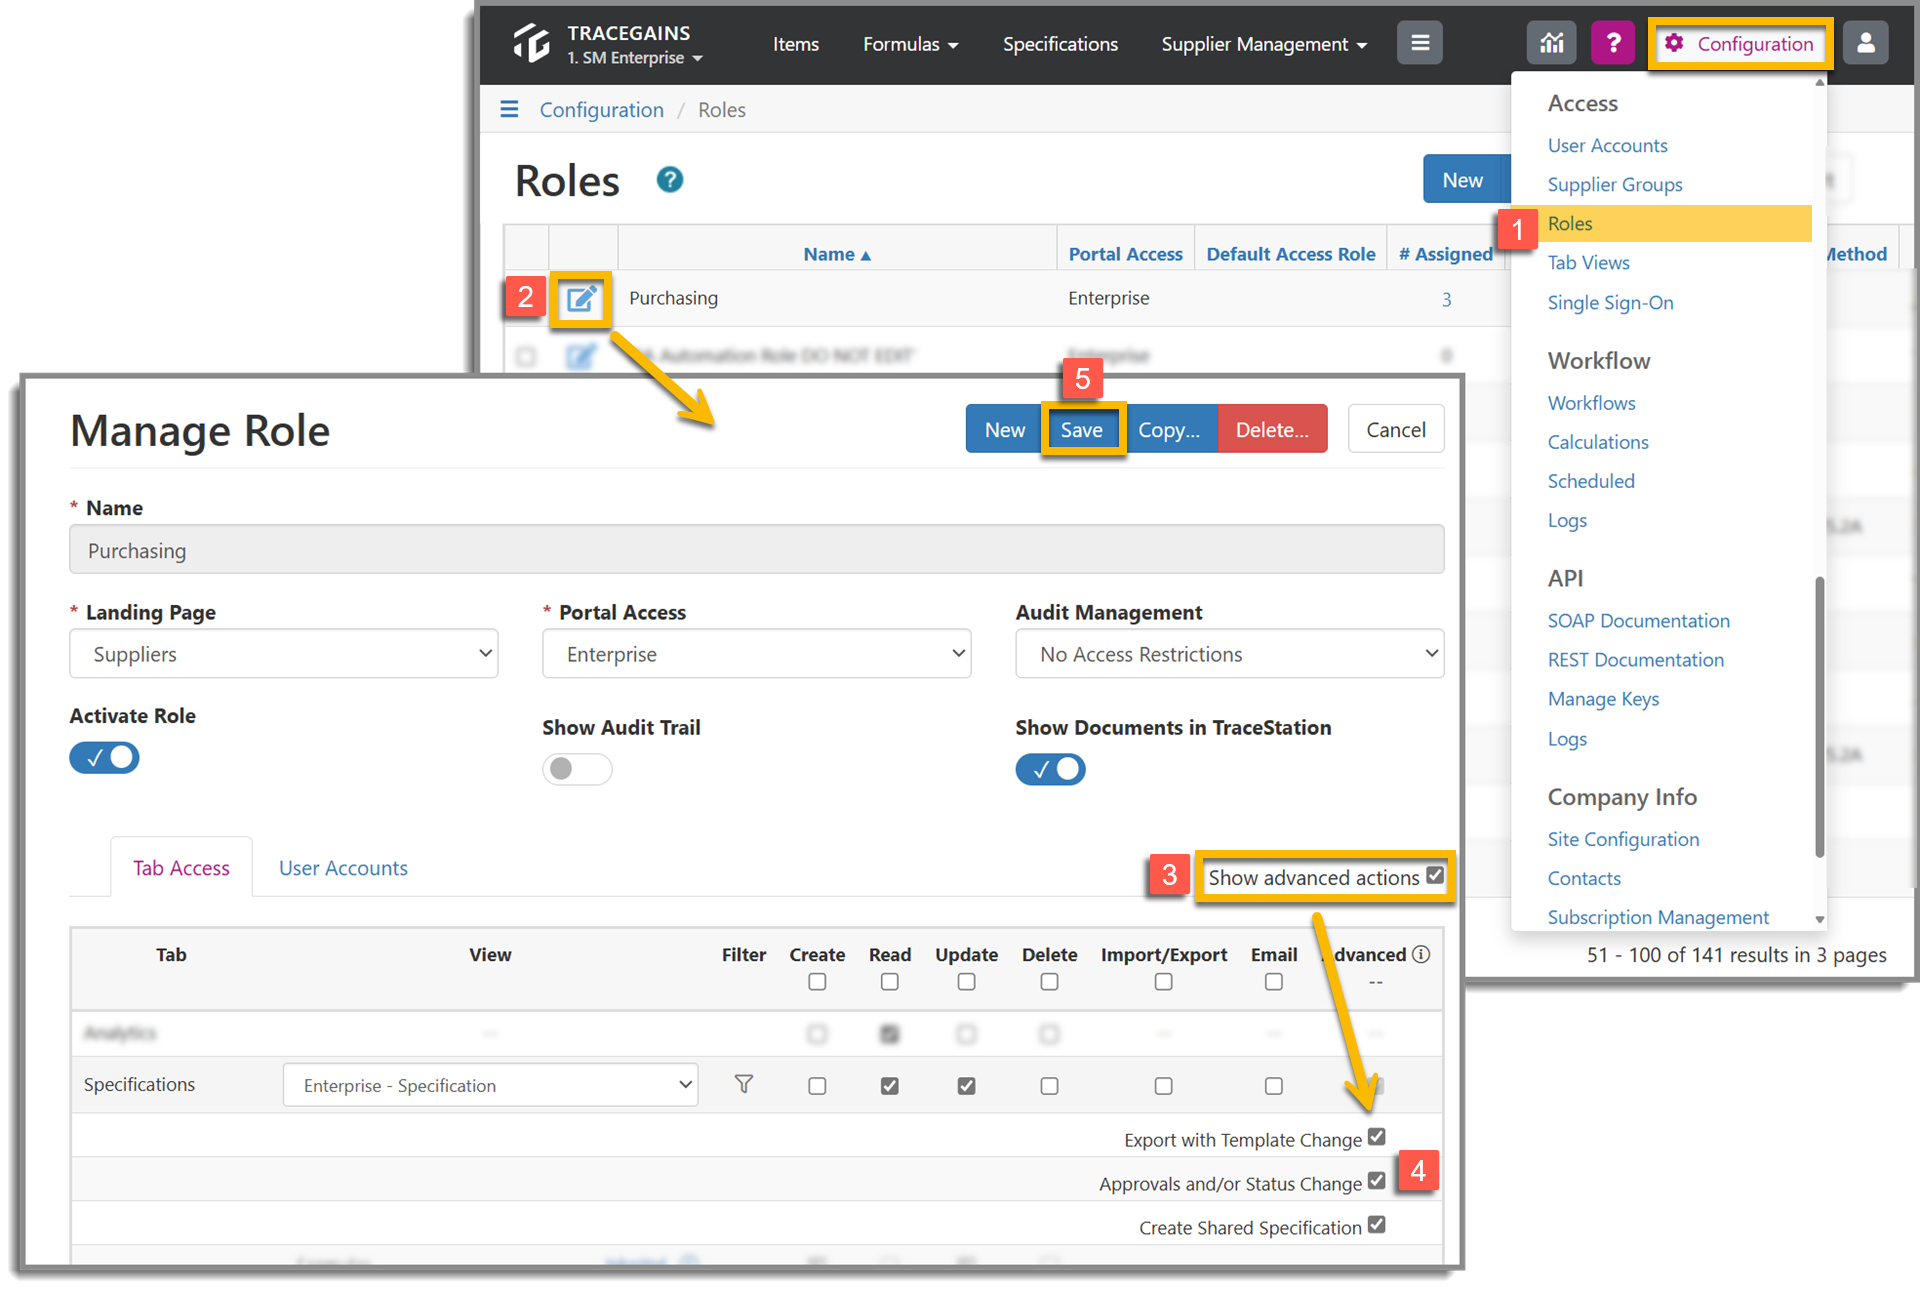Click New in Manage Role

tap(1004, 429)
